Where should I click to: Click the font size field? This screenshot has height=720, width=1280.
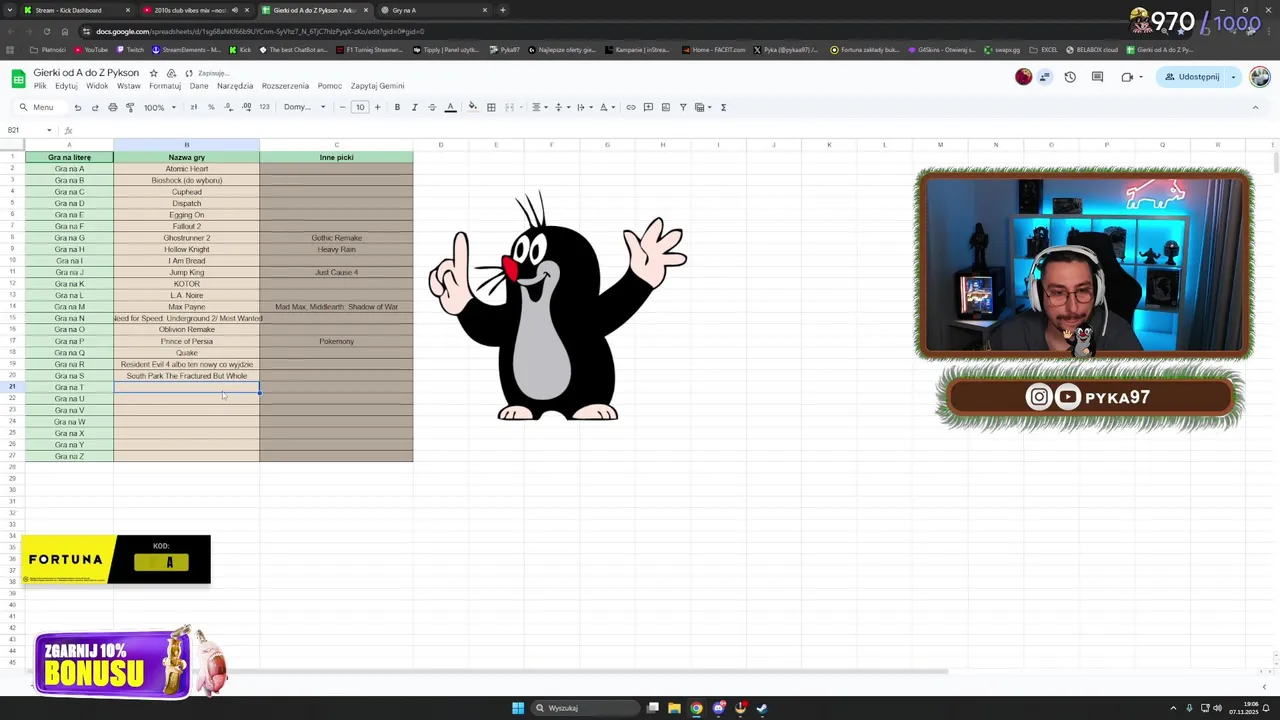click(x=360, y=107)
